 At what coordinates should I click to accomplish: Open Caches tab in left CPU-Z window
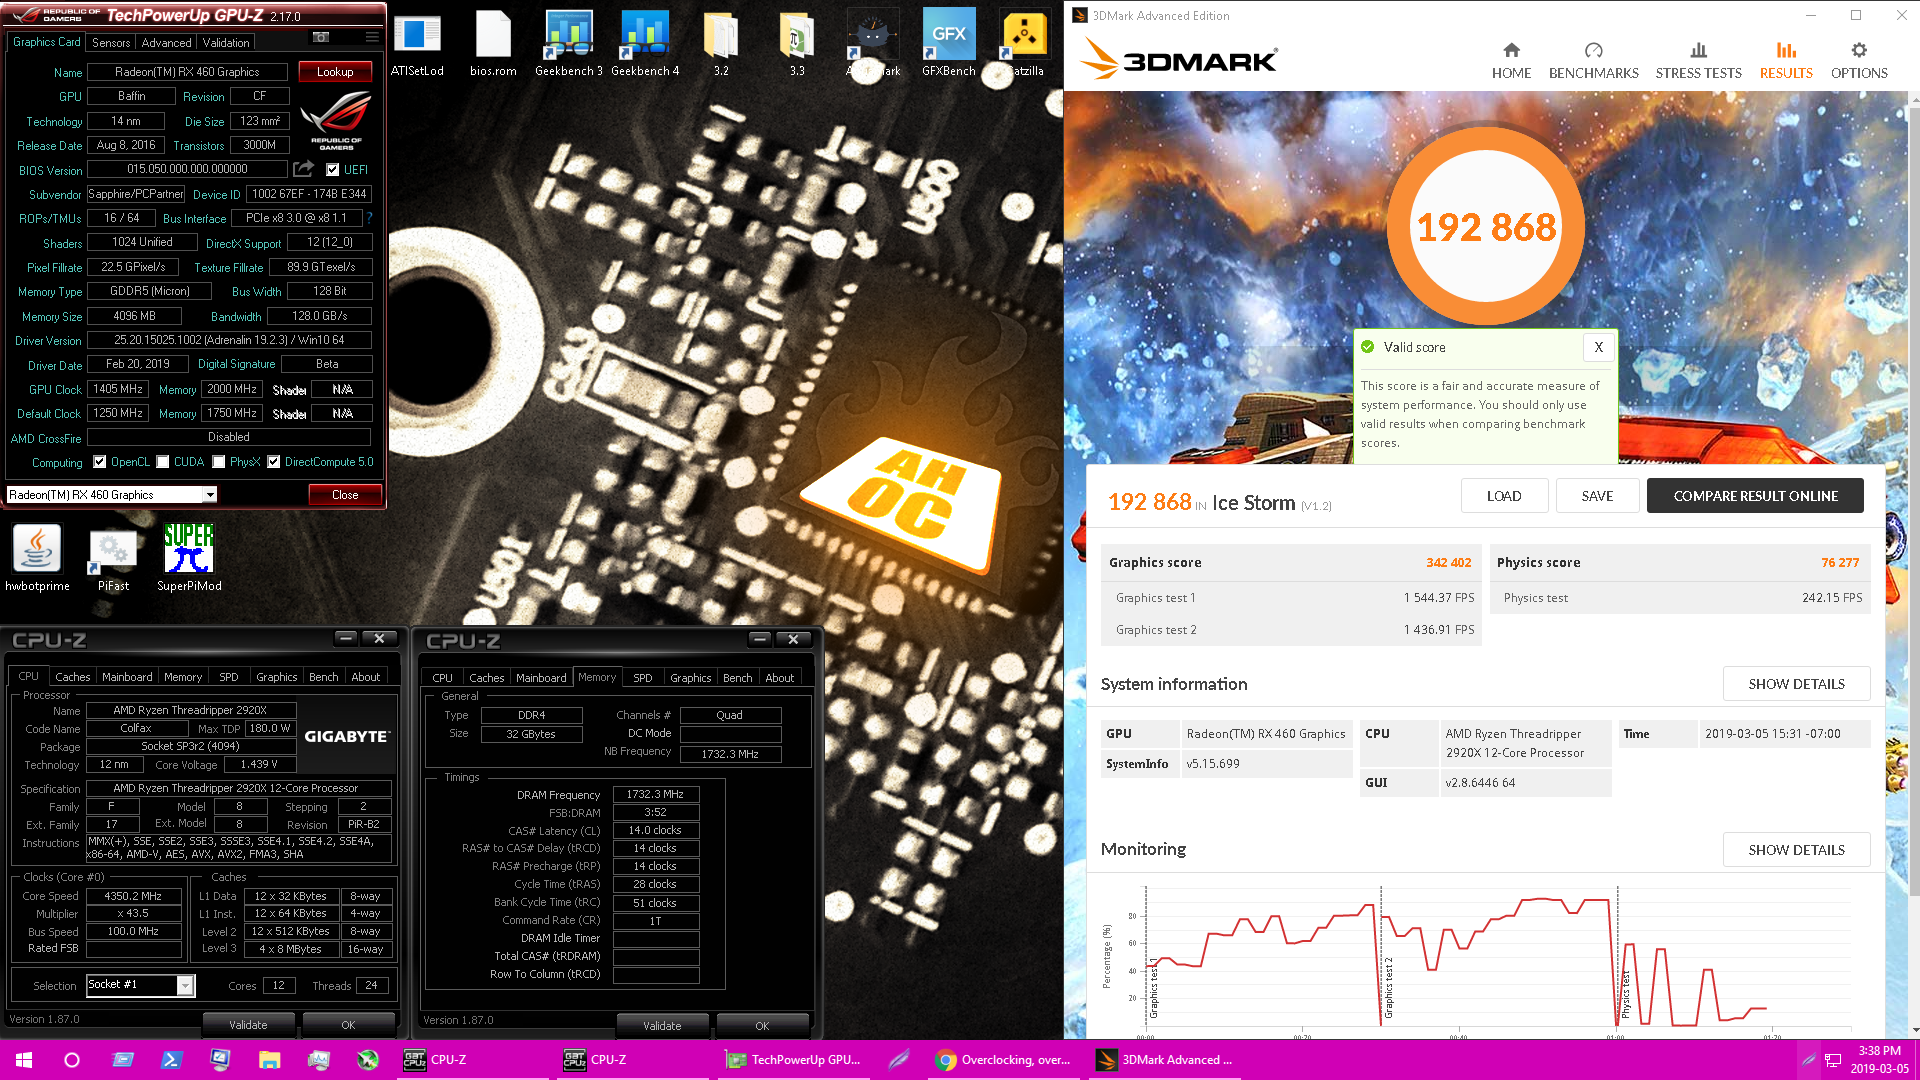pyautogui.click(x=72, y=677)
